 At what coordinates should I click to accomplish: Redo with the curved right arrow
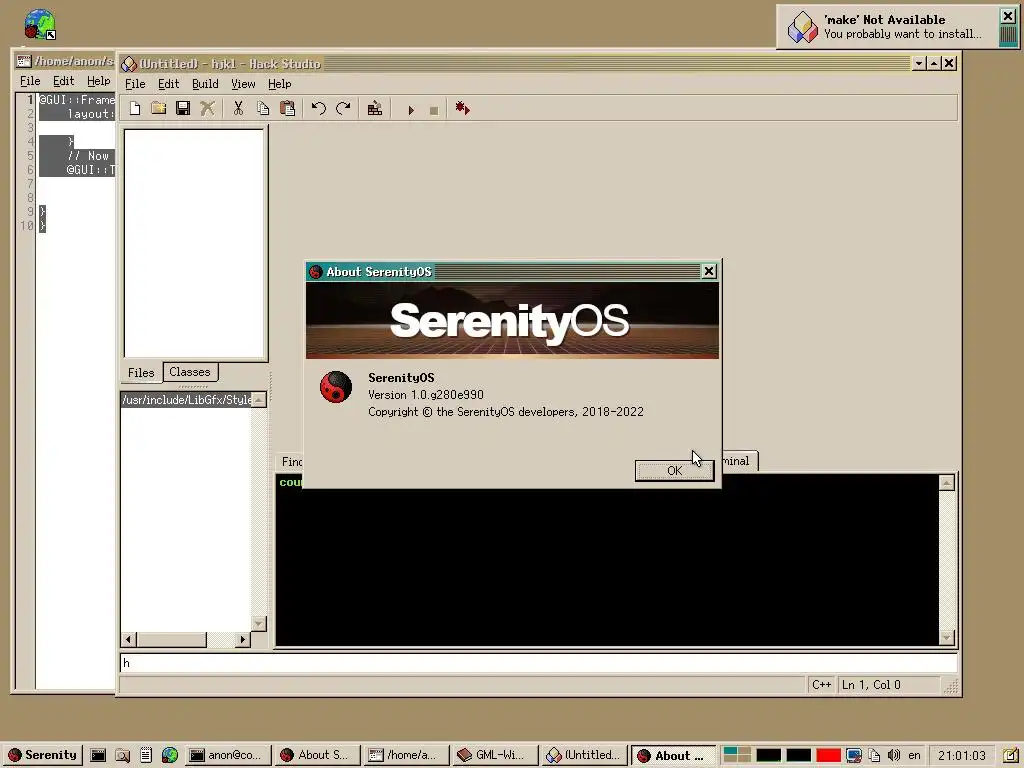344,108
